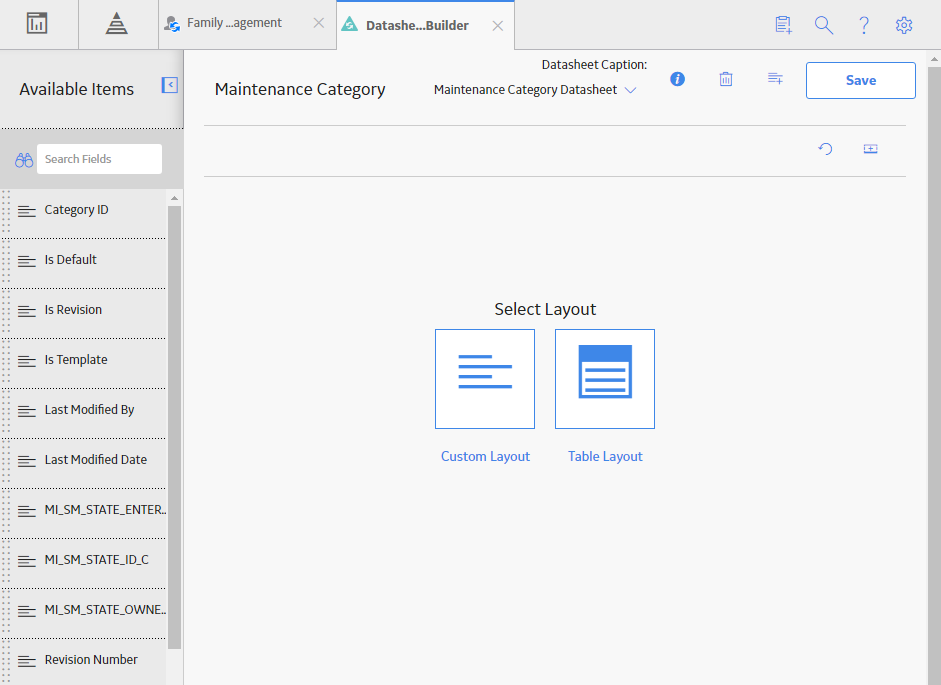
Task: Click the field icon beside Last Modified By
Action: (26, 411)
